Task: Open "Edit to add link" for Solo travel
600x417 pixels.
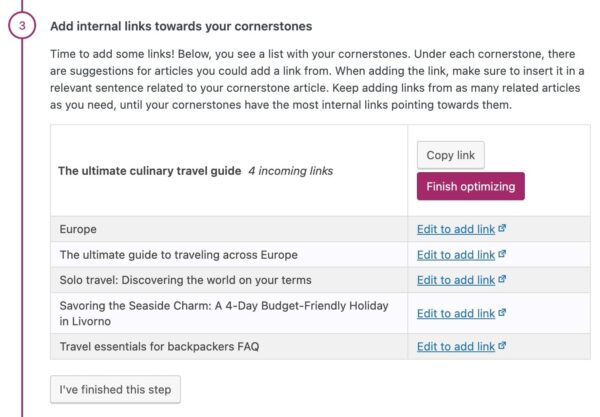Action: 456,280
